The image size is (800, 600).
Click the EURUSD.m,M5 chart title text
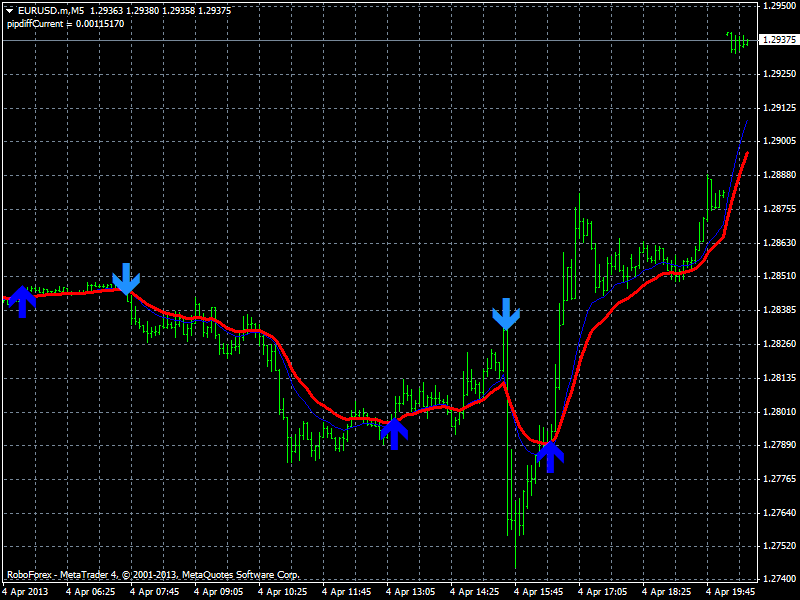[x=52, y=10]
